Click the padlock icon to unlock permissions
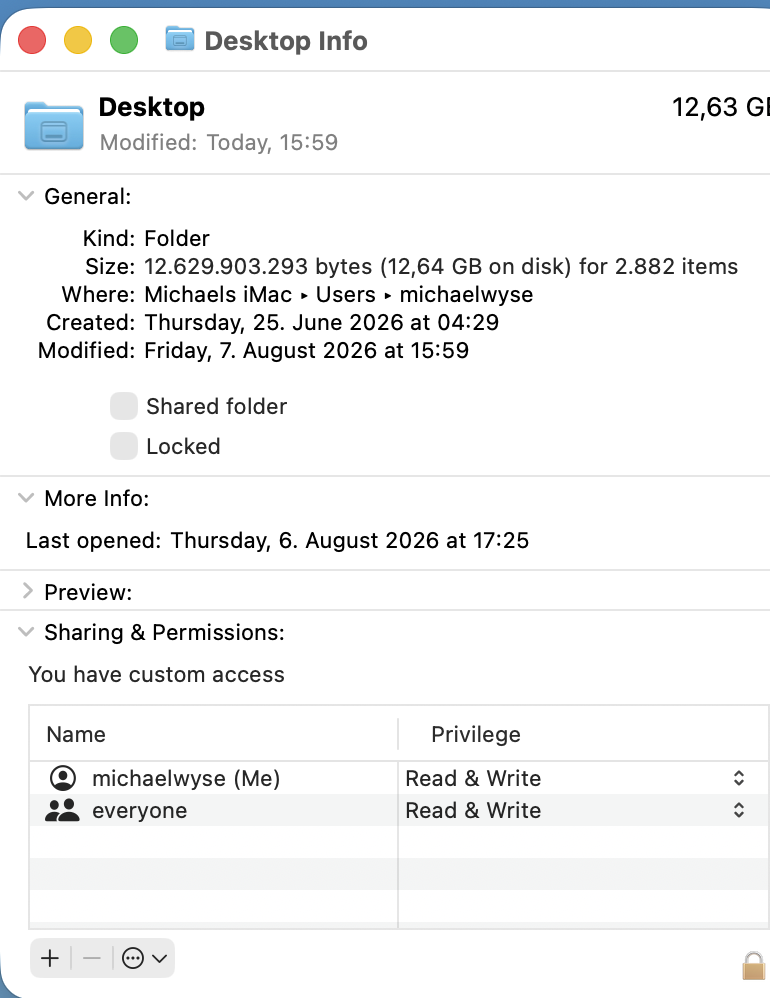The image size is (770, 998). click(753, 966)
